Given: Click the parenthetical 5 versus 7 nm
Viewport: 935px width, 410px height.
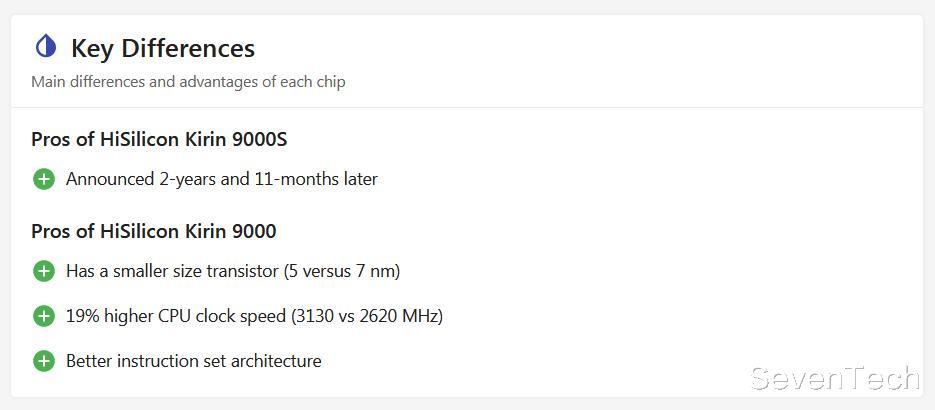Looking at the screenshot, I should pos(342,271).
